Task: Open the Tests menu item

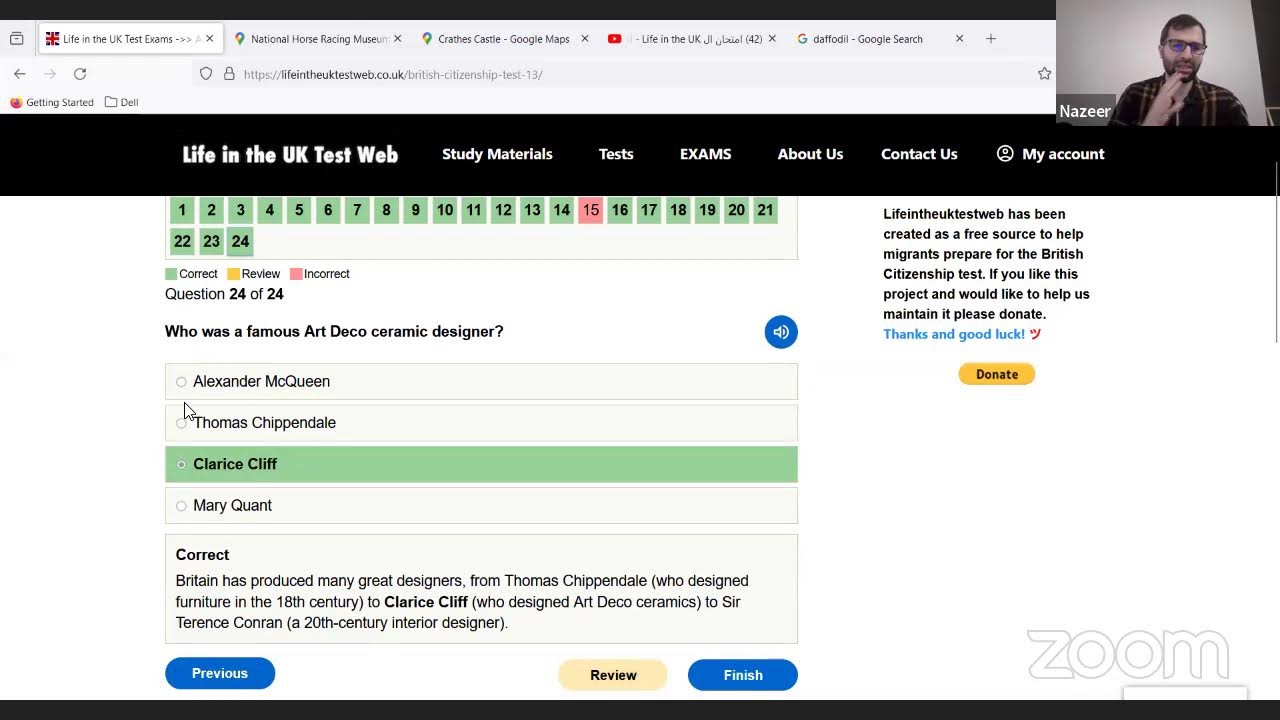Action: [x=616, y=154]
